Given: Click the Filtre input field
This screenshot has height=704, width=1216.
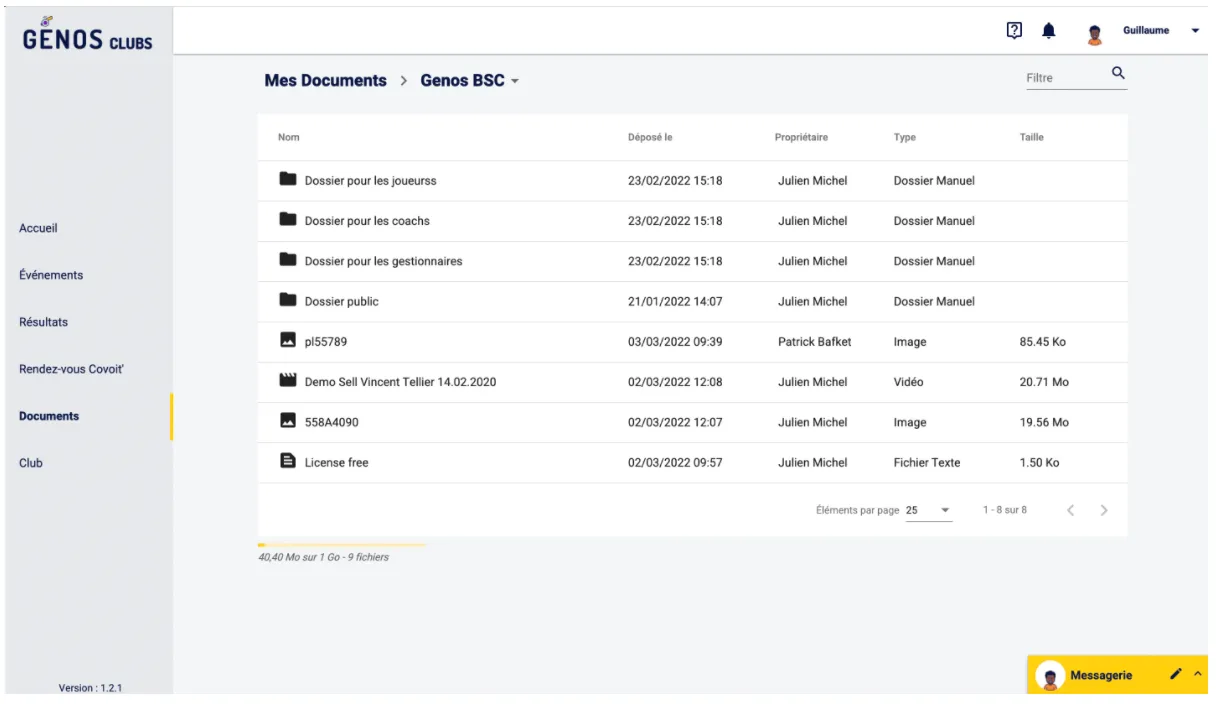Looking at the screenshot, I should (1064, 77).
